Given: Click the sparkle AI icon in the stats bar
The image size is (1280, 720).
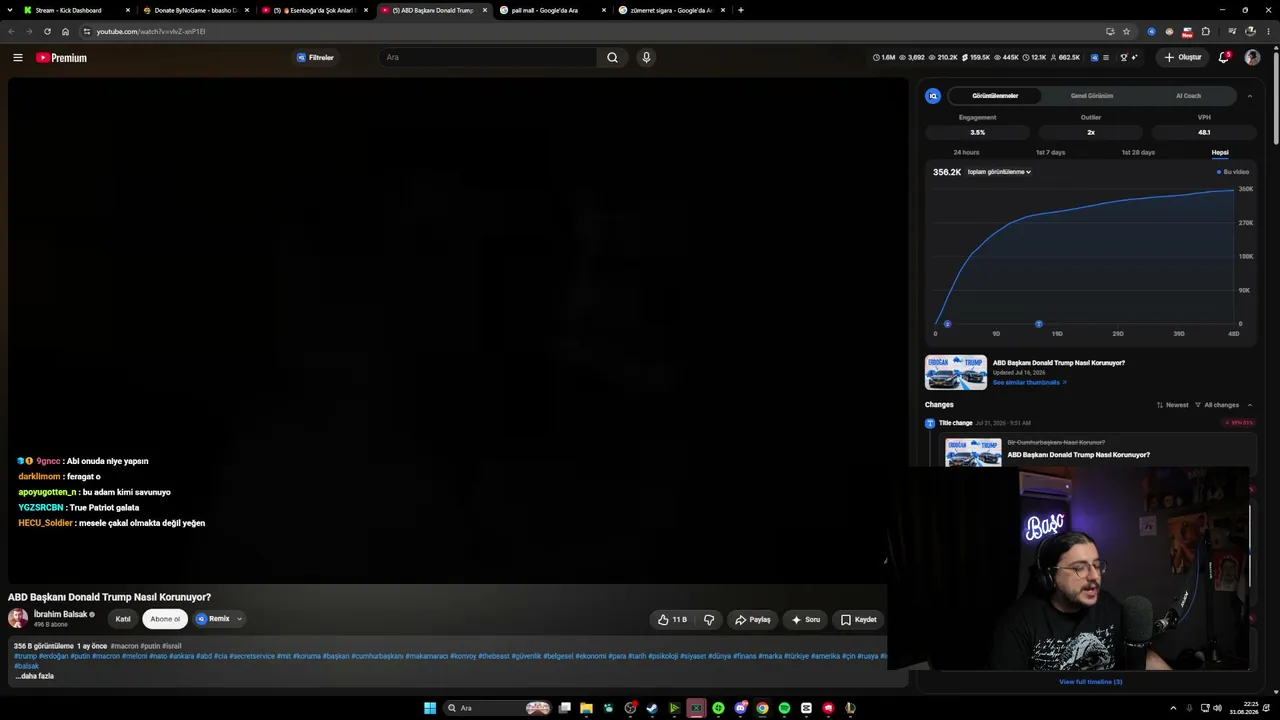Looking at the screenshot, I should pyautogui.click(x=1135, y=58).
